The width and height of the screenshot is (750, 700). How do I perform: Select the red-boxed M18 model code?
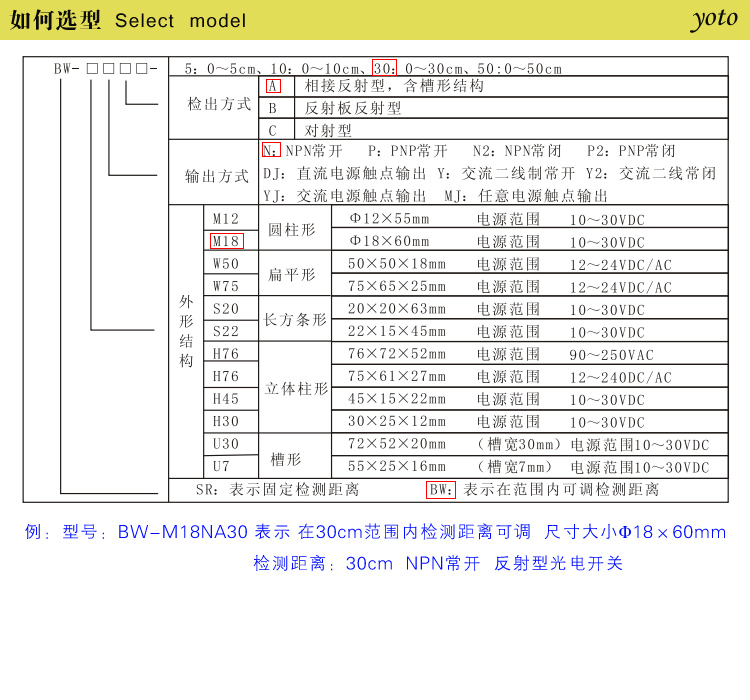225,241
